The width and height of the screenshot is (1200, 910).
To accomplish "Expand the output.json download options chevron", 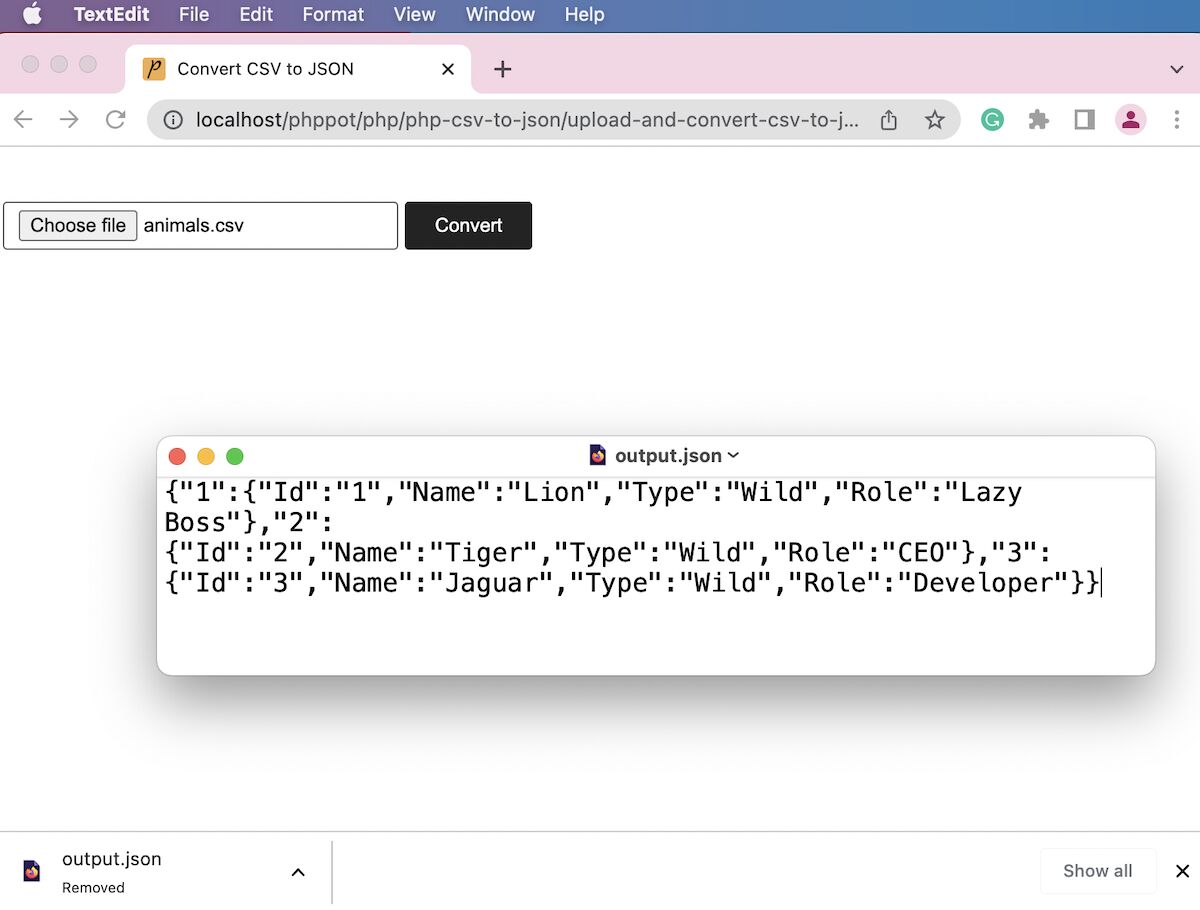I will pos(297,871).
